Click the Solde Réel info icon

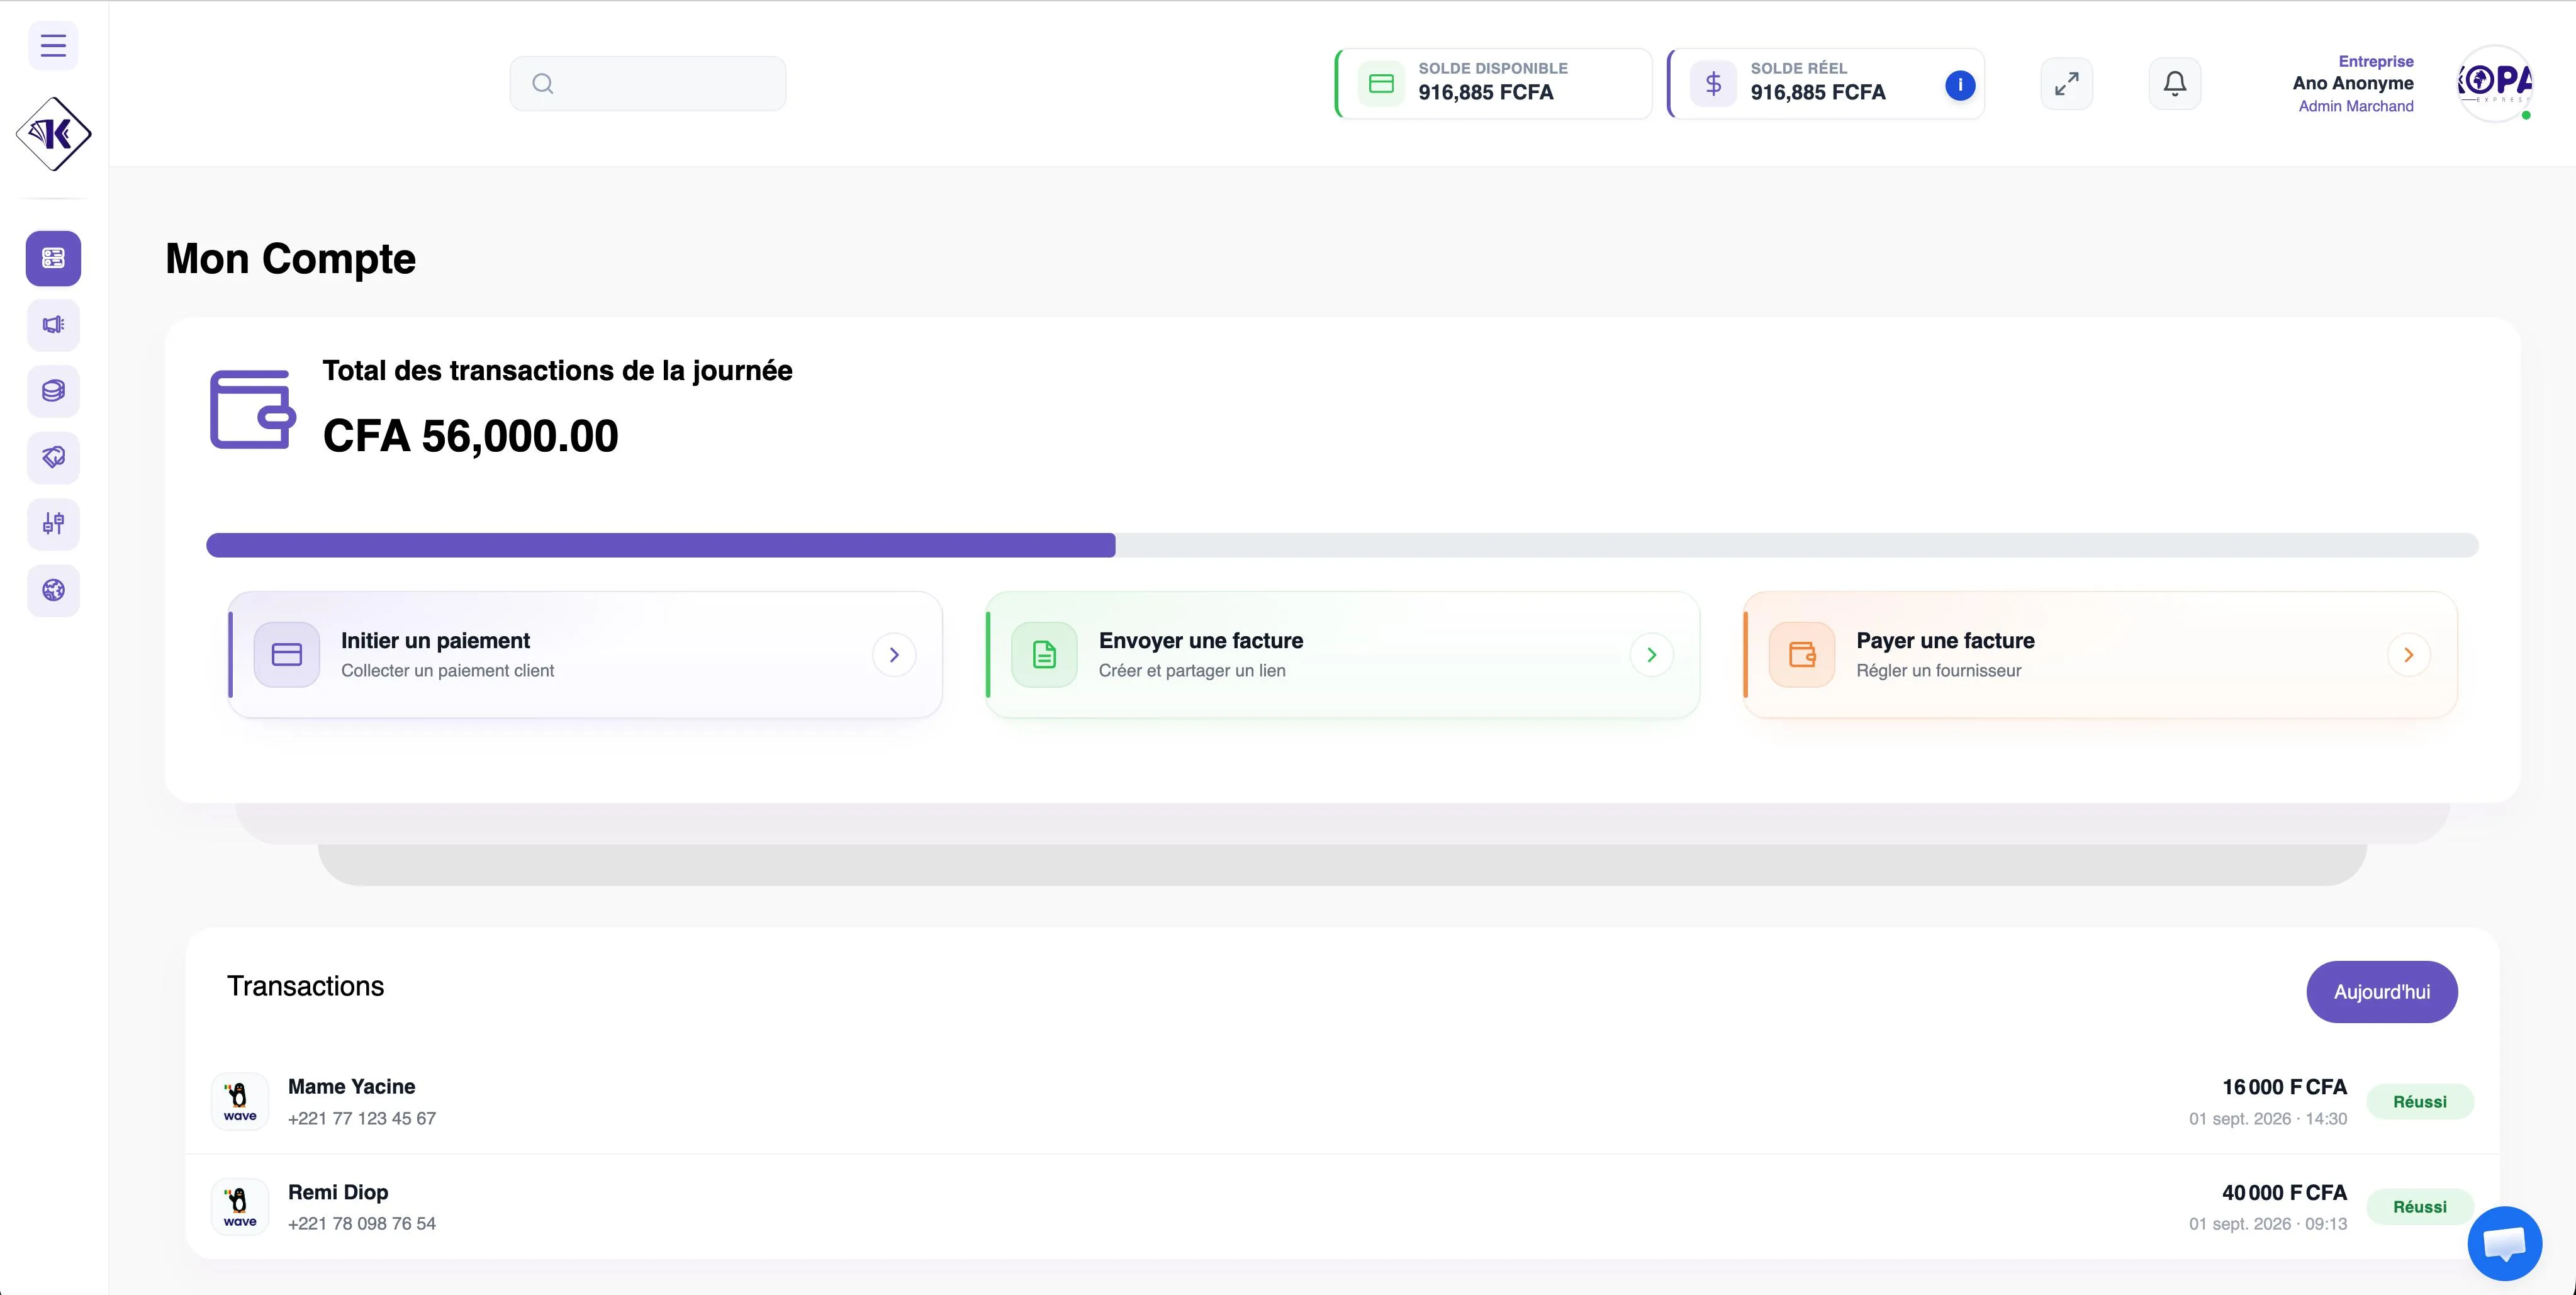1960,85
